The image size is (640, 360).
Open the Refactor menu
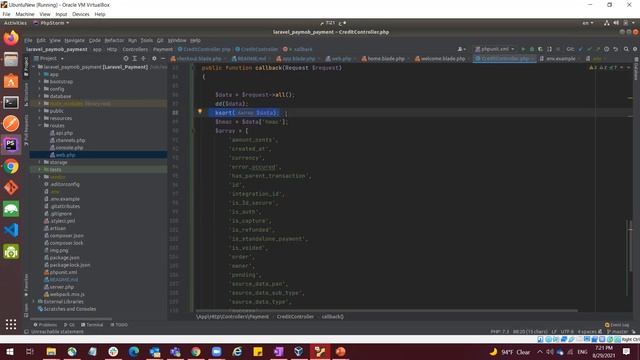pos(114,40)
